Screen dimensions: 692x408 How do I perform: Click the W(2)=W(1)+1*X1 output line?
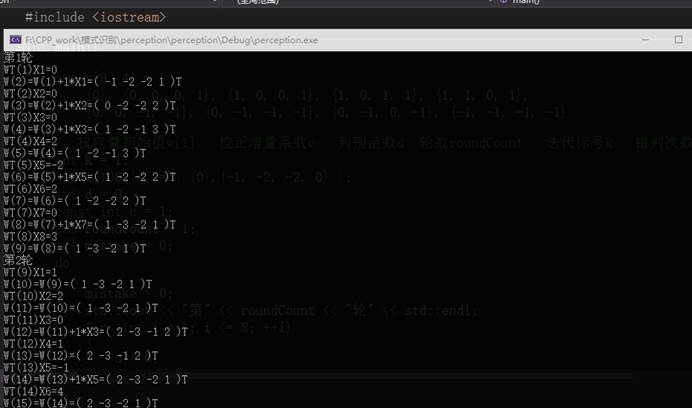(93, 82)
